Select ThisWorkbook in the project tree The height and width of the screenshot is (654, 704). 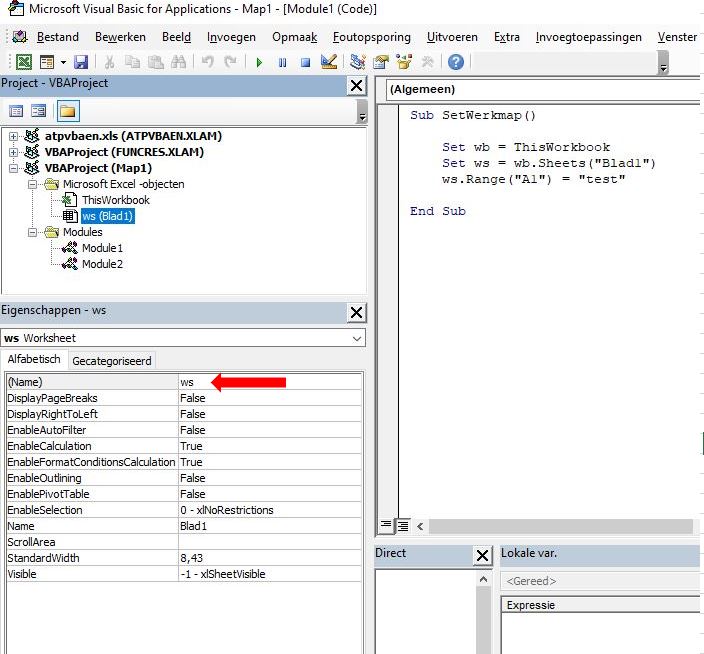tap(115, 200)
